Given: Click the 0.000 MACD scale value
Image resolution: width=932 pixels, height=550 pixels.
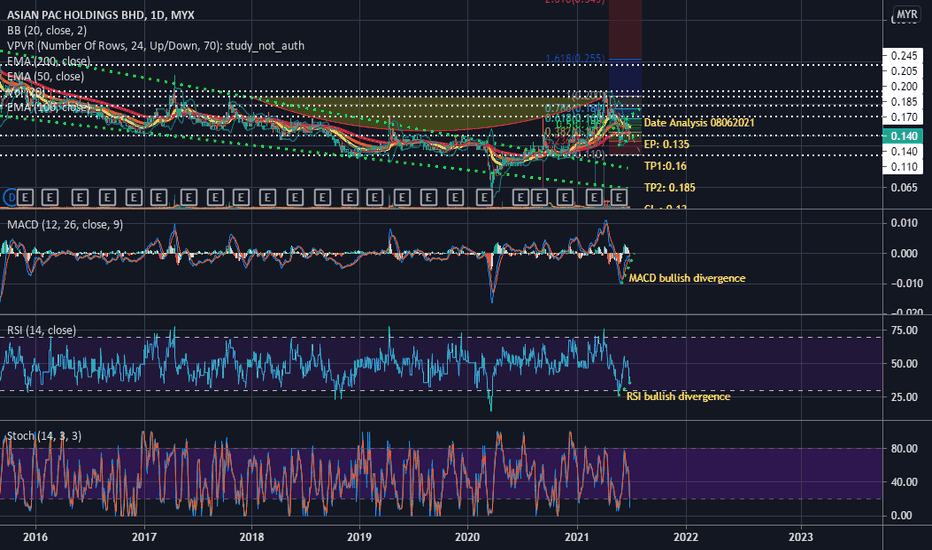Looking at the screenshot, I should (903, 253).
